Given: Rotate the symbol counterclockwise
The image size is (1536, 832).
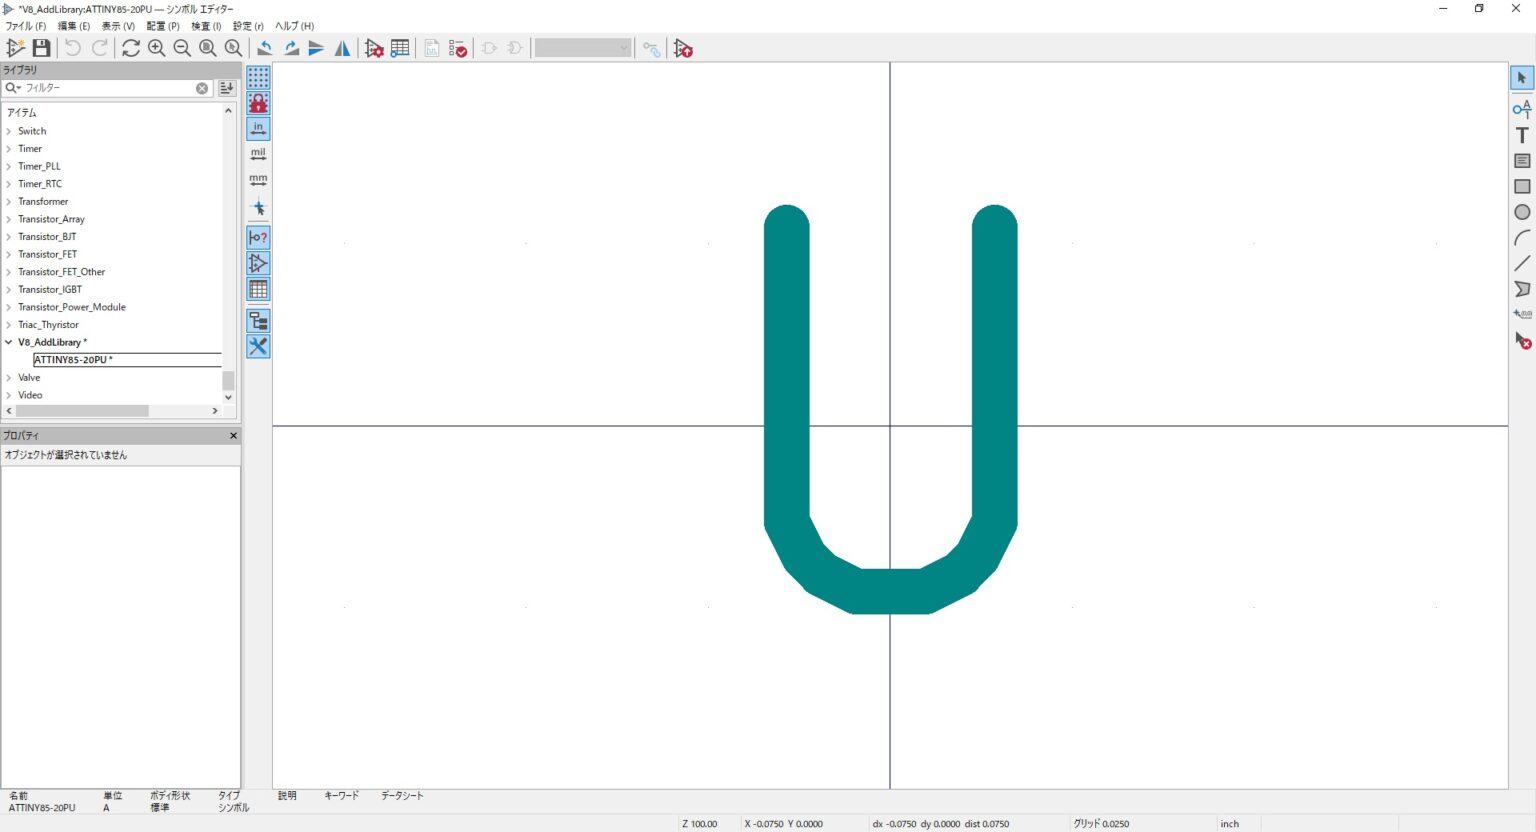Looking at the screenshot, I should 264,47.
